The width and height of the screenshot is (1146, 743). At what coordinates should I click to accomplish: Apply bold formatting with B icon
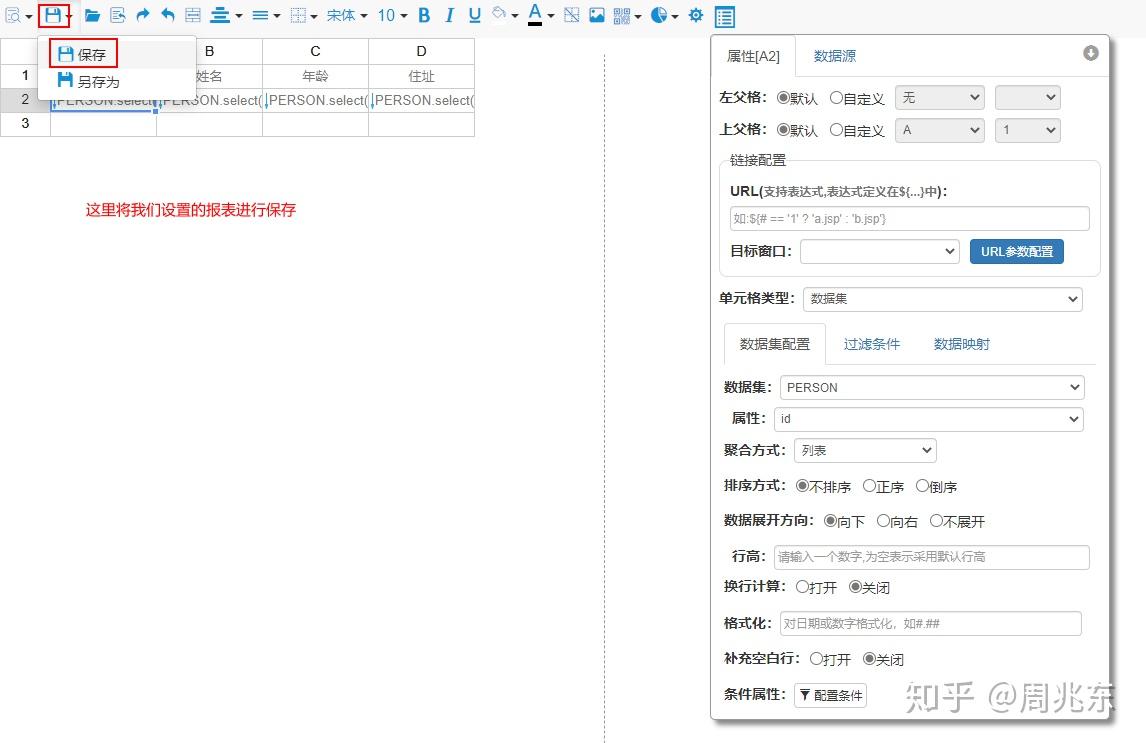(x=424, y=15)
